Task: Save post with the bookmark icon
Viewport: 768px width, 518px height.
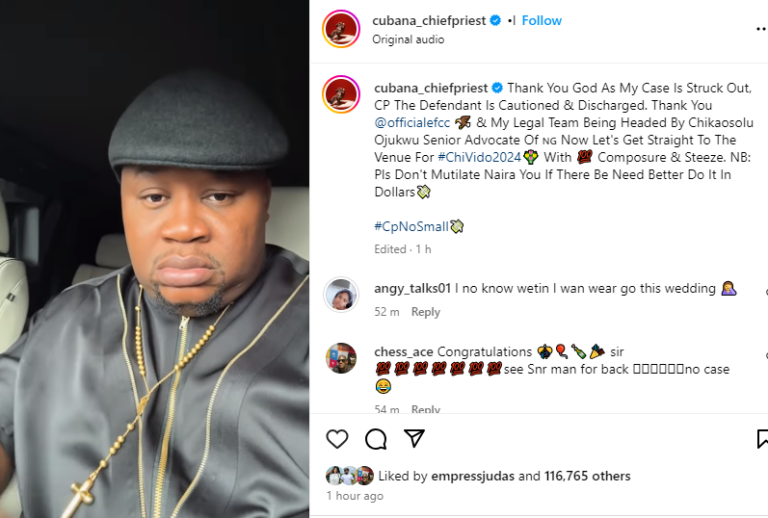Action: point(762,439)
